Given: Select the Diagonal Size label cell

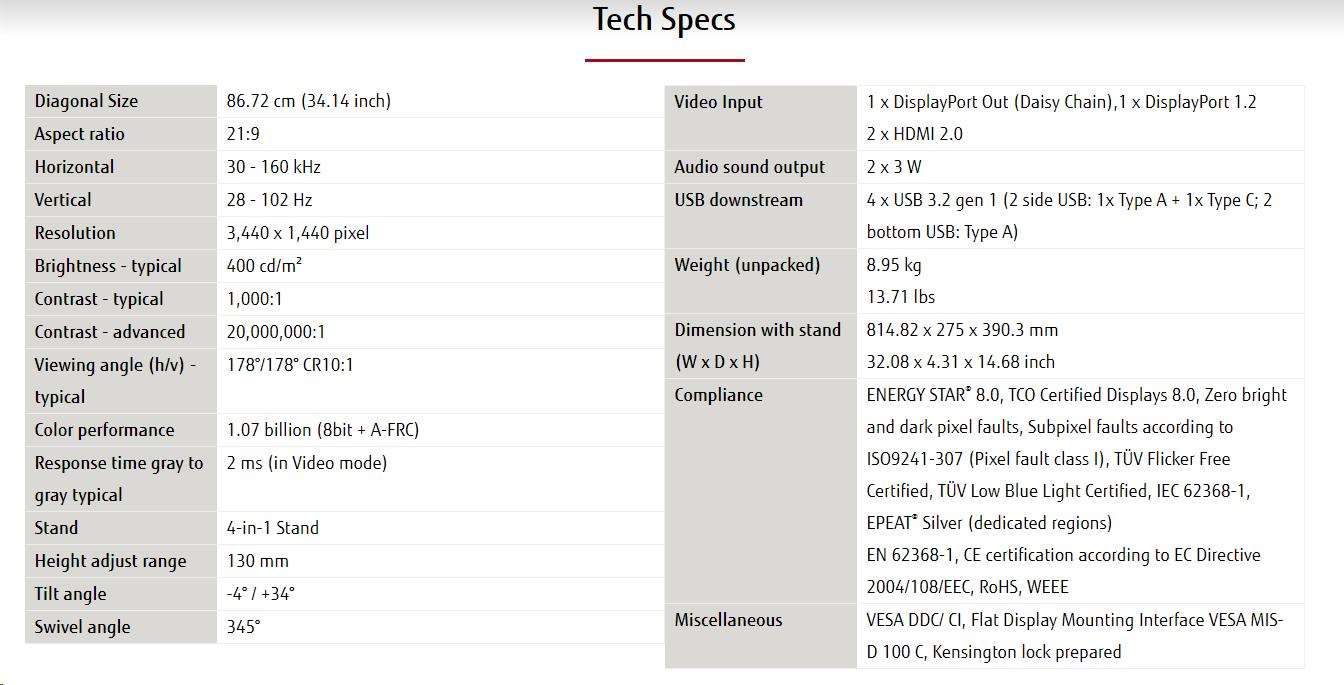Looking at the screenshot, I should (121, 101).
